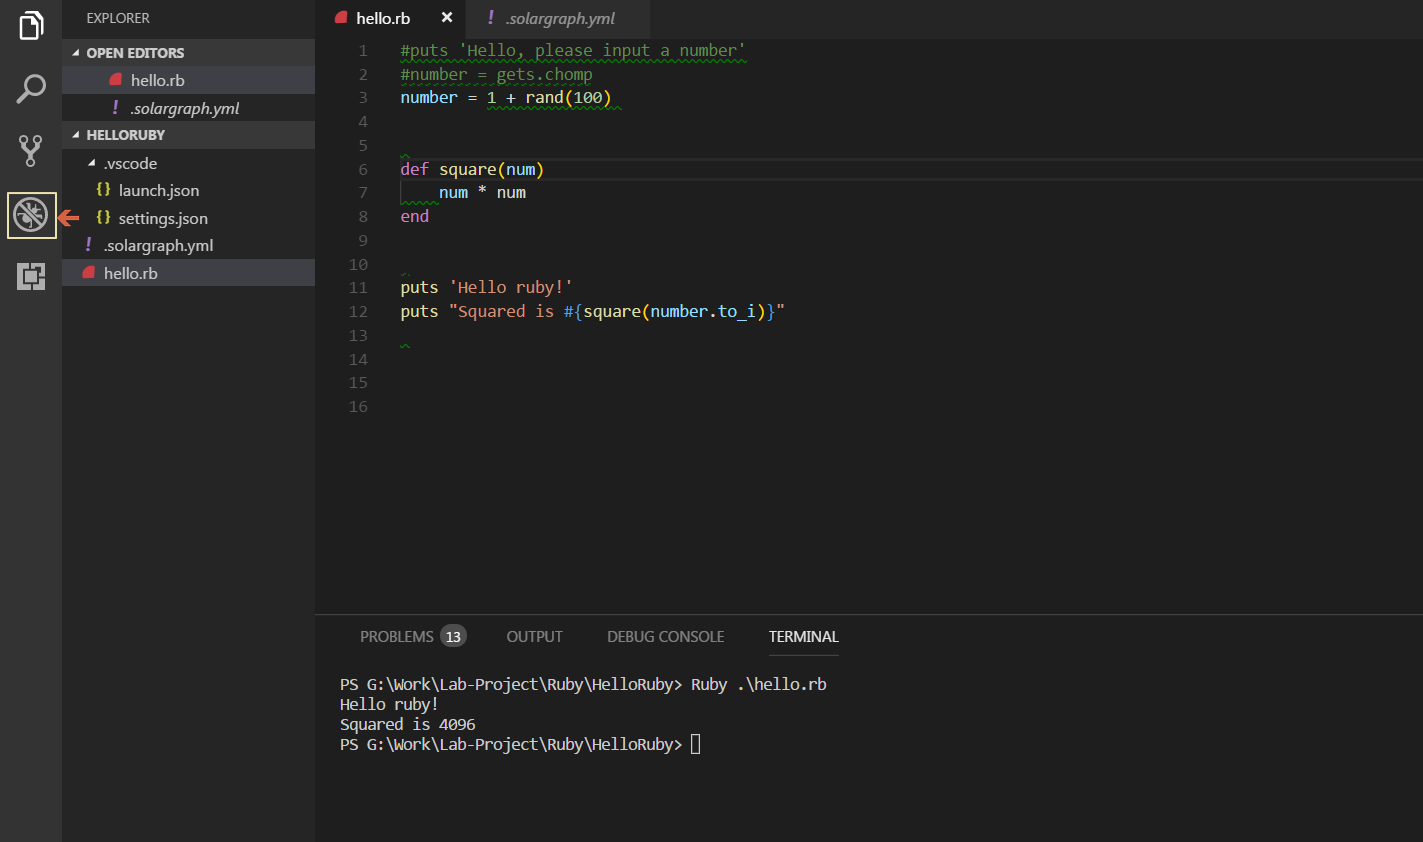Close the hello.rb editor tab
This screenshot has height=842, width=1423.
pos(446,17)
